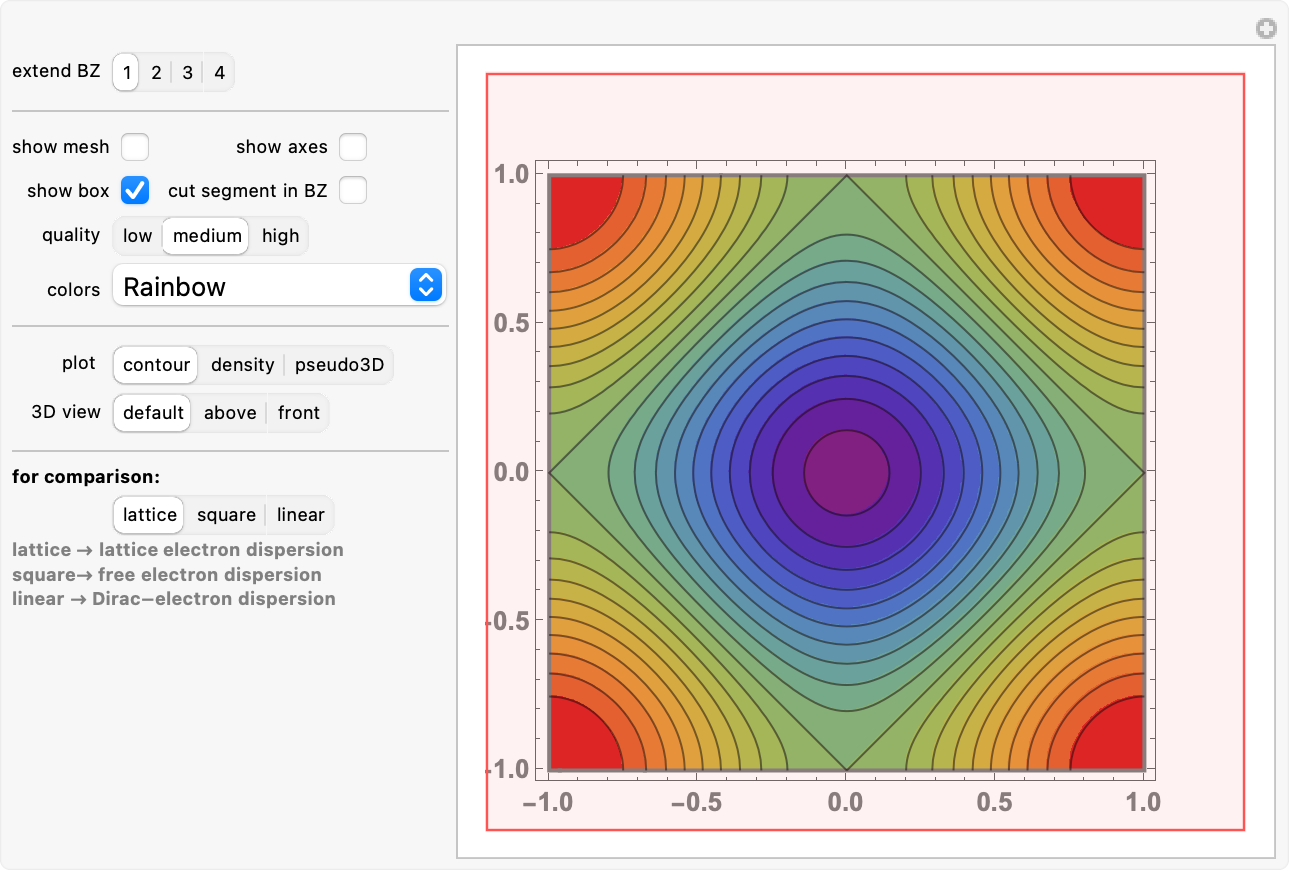Set extend BZ to 4
The image size is (1289, 872).
219,72
